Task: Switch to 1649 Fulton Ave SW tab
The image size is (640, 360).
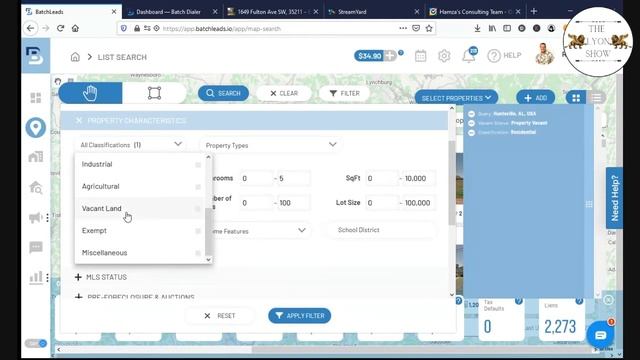Action: click(273, 12)
